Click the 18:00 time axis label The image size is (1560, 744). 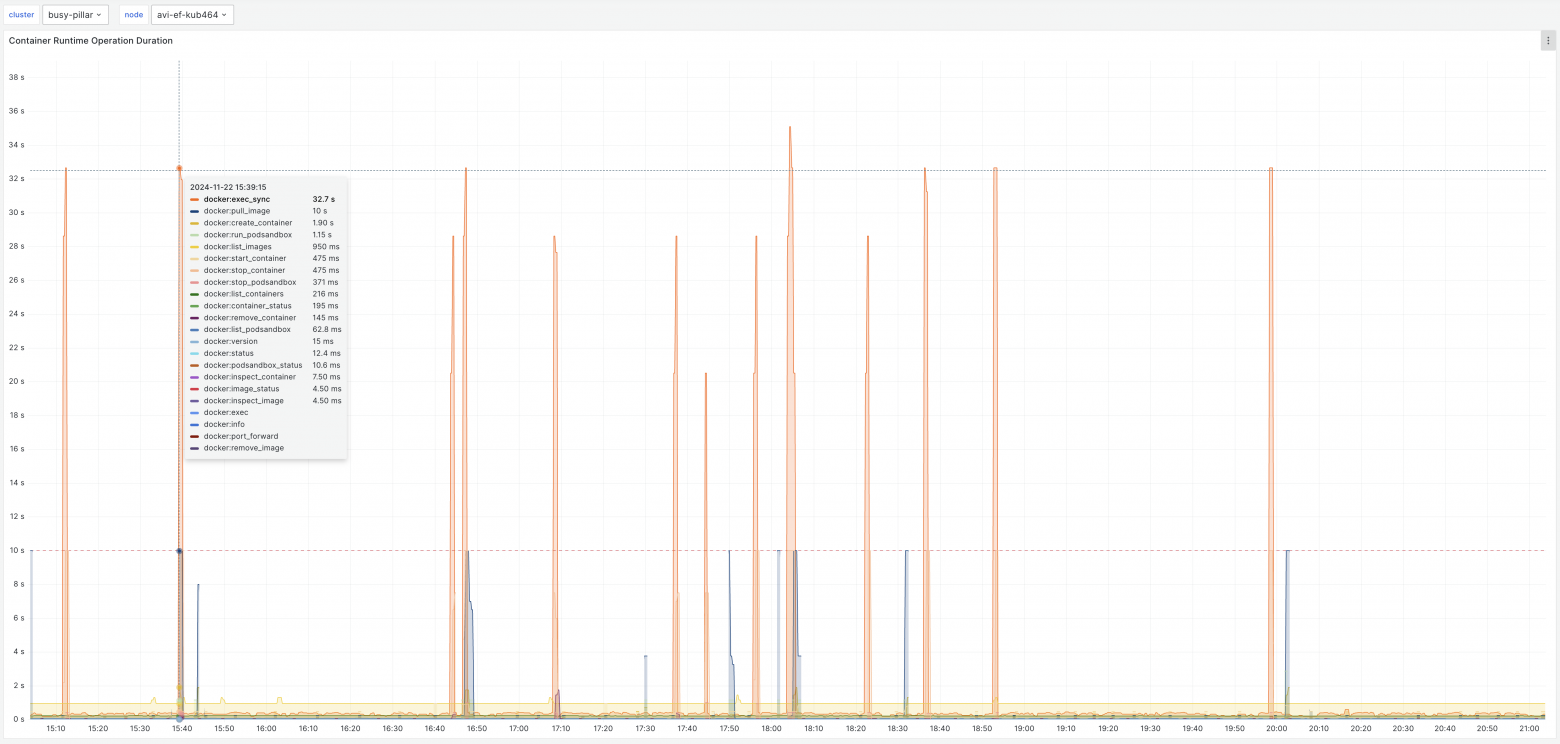771,729
